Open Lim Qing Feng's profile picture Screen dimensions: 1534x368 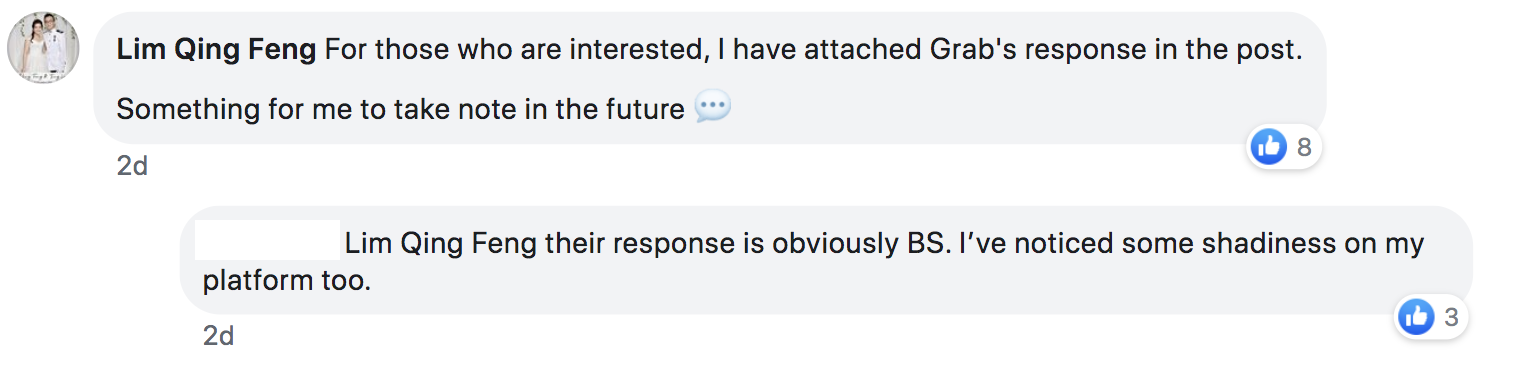click(44, 49)
